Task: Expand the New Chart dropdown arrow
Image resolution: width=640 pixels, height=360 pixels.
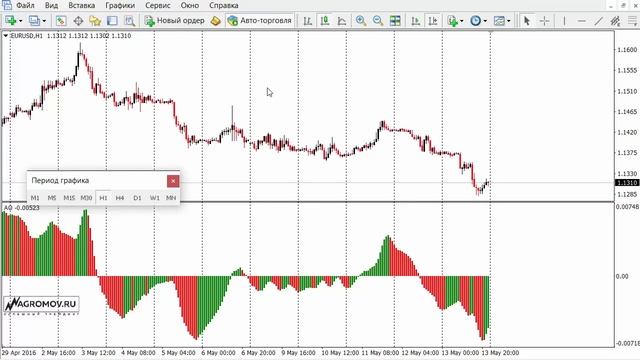Action: click(20, 21)
